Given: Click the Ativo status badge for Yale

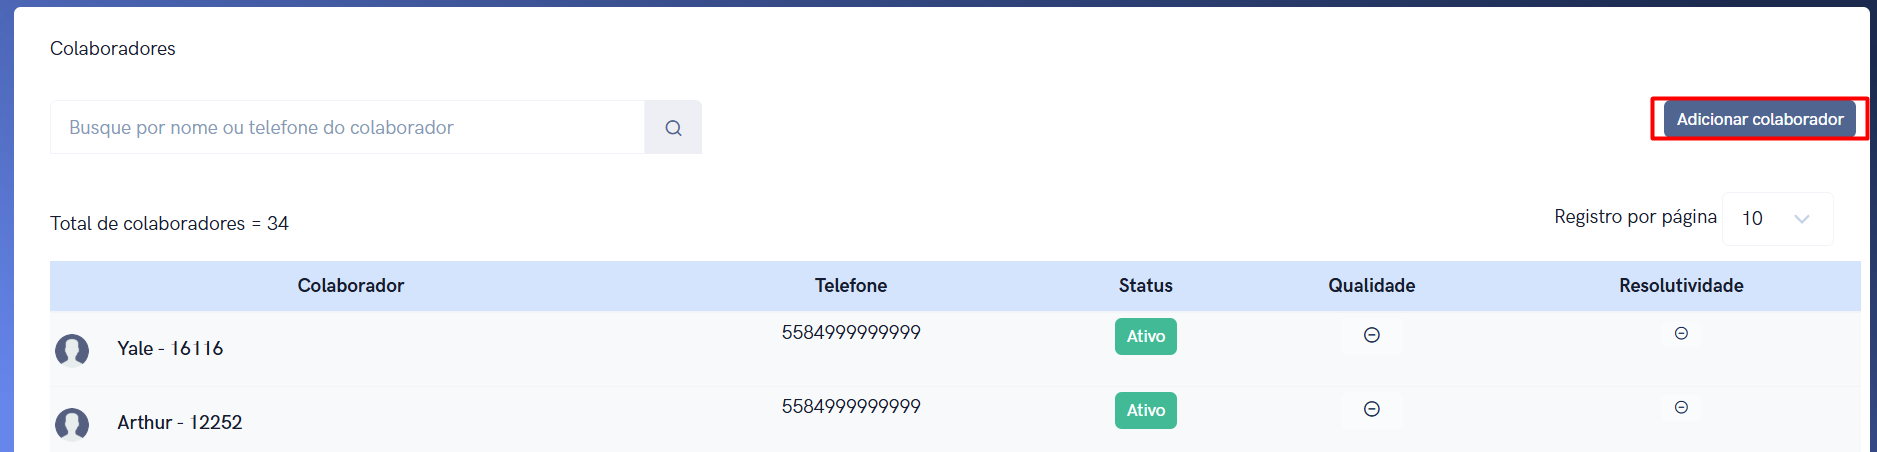Looking at the screenshot, I should coord(1146,336).
